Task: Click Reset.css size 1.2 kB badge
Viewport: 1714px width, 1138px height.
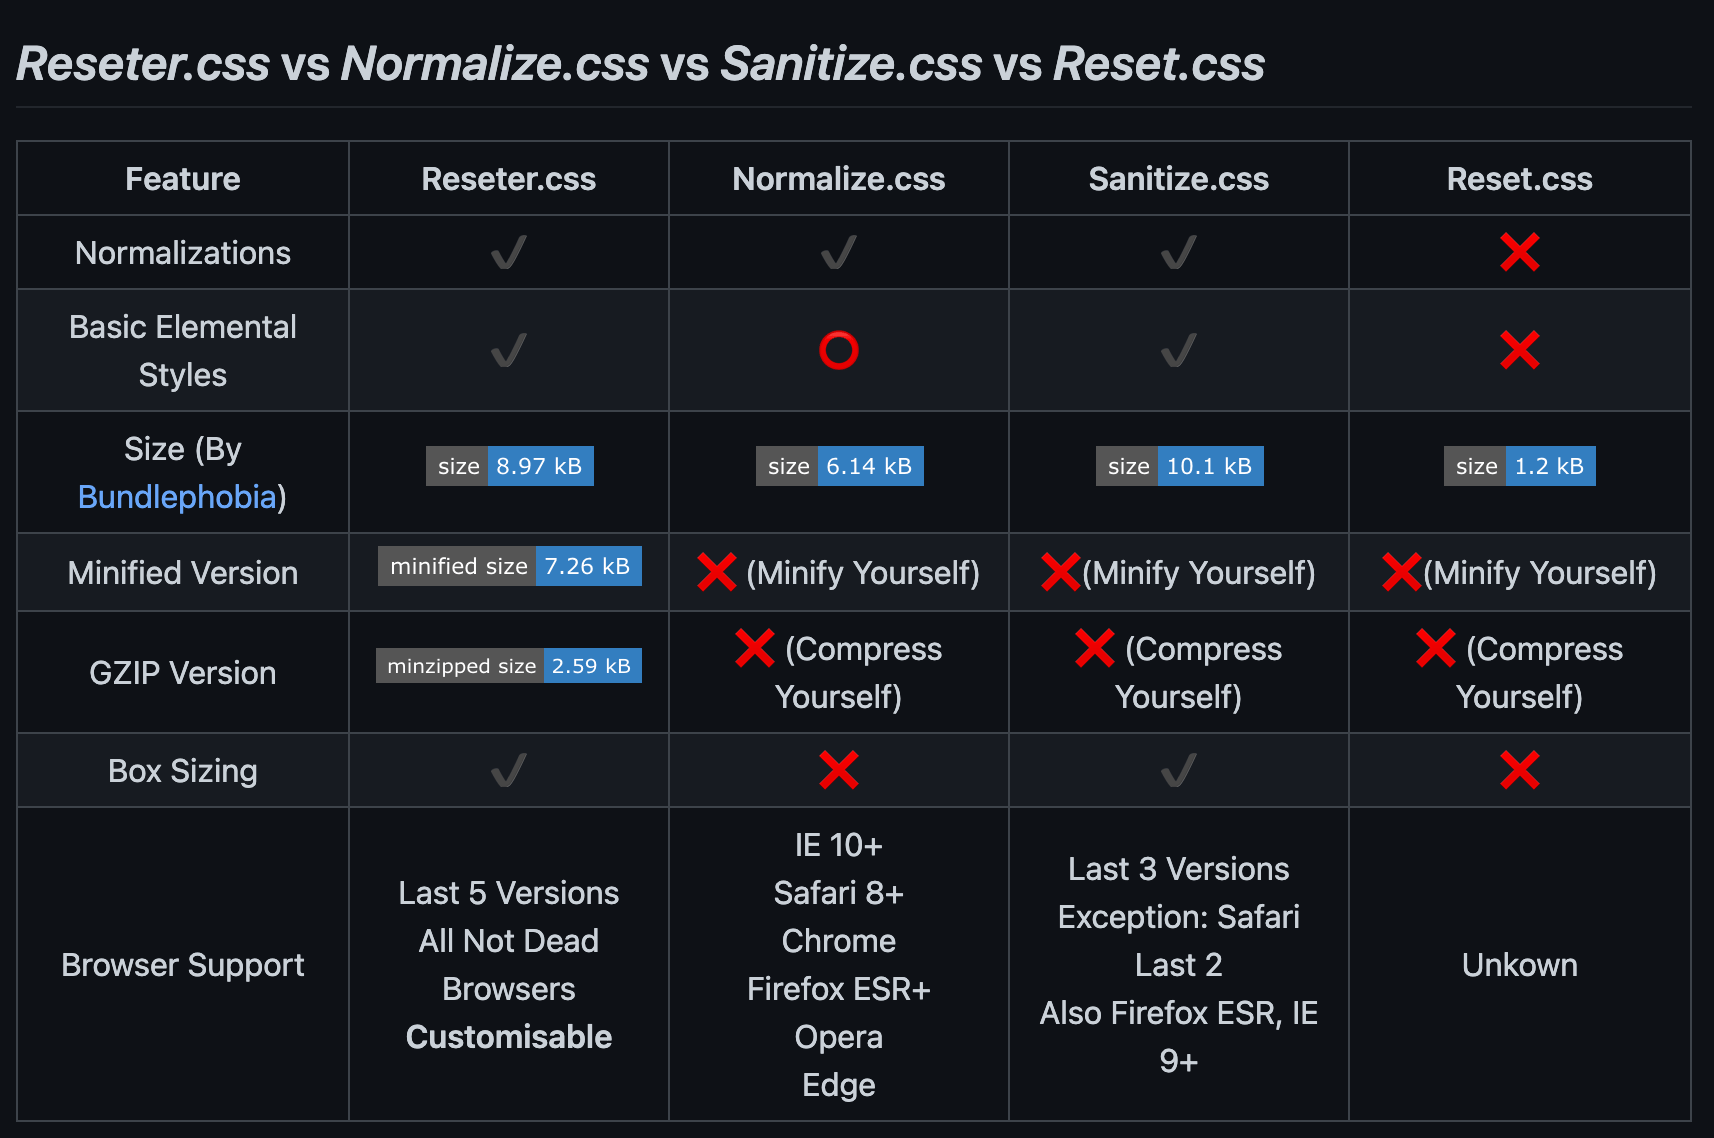Action: click(1519, 466)
